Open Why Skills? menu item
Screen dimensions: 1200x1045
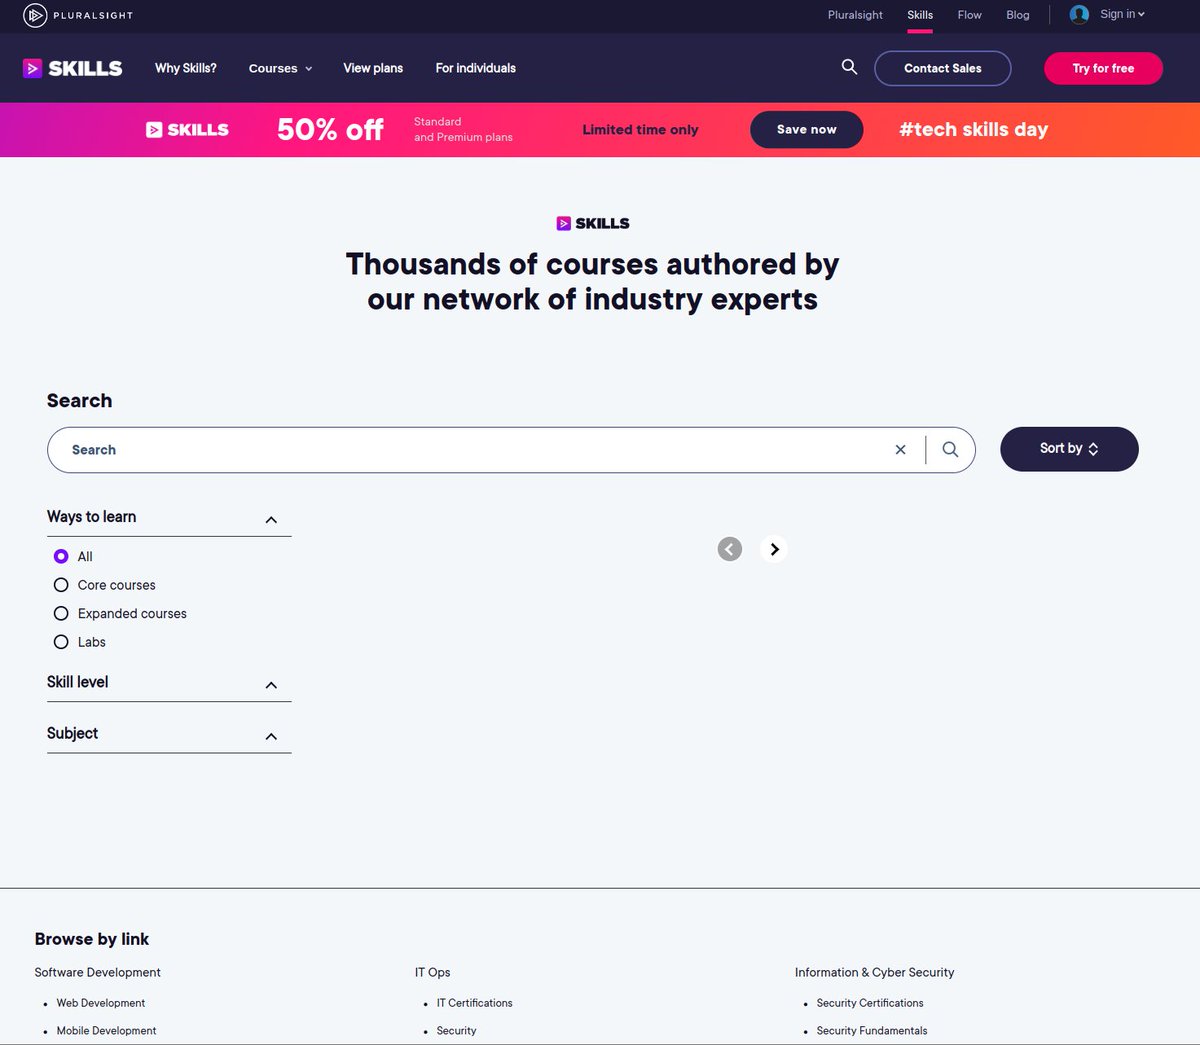(x=185, y=68)
